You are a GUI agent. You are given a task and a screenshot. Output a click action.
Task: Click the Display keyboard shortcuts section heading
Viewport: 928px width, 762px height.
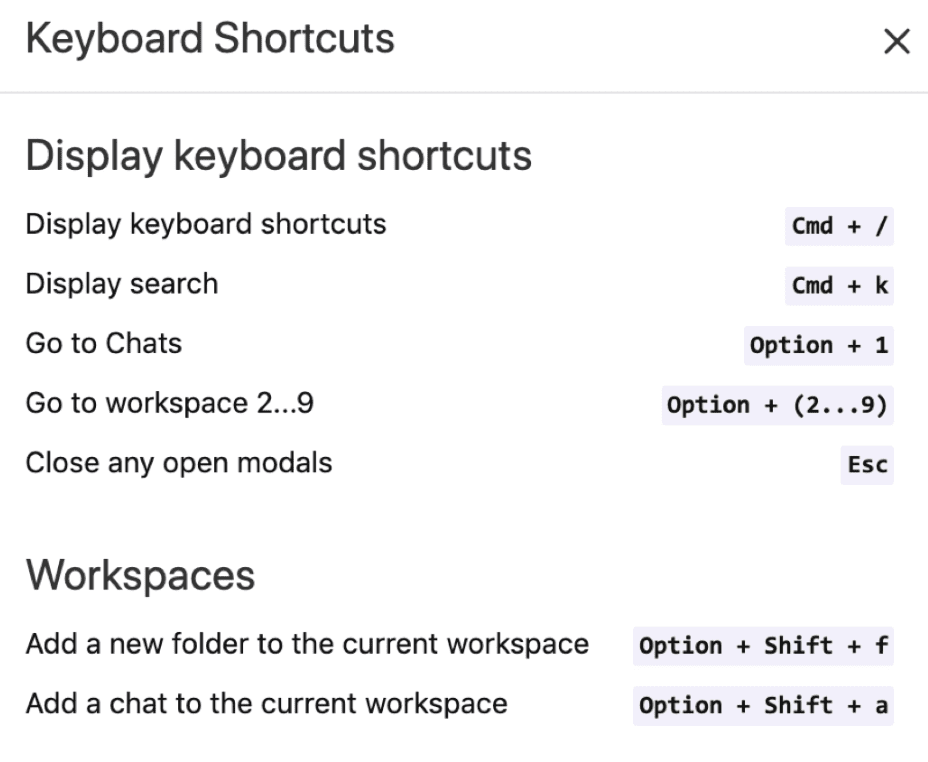[278, 157]
